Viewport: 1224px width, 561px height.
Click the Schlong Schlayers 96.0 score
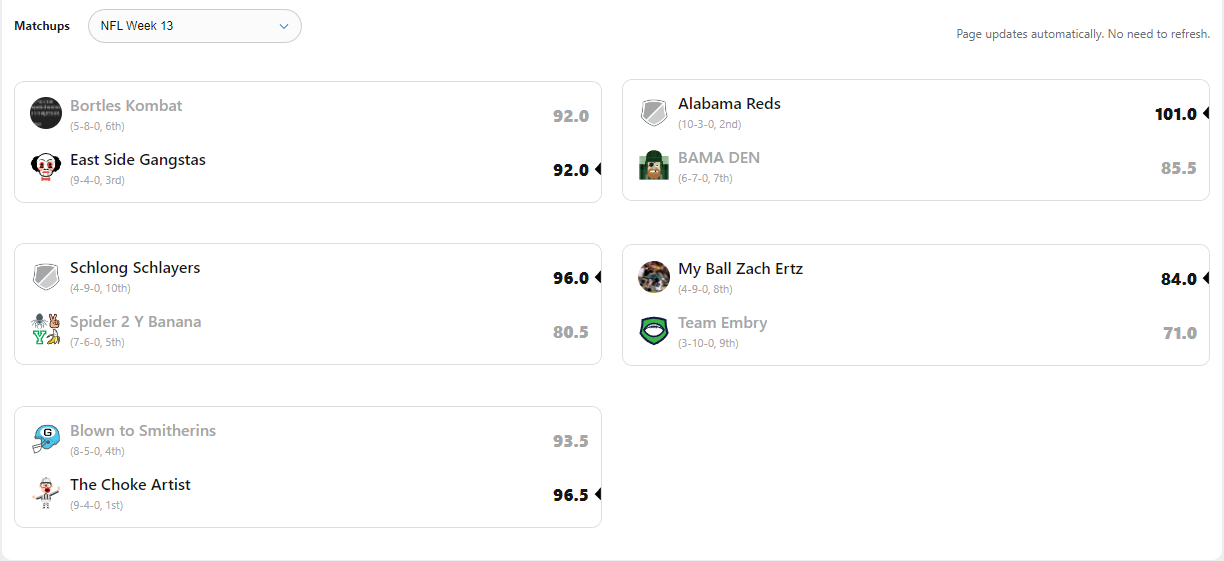click(570, 278)
